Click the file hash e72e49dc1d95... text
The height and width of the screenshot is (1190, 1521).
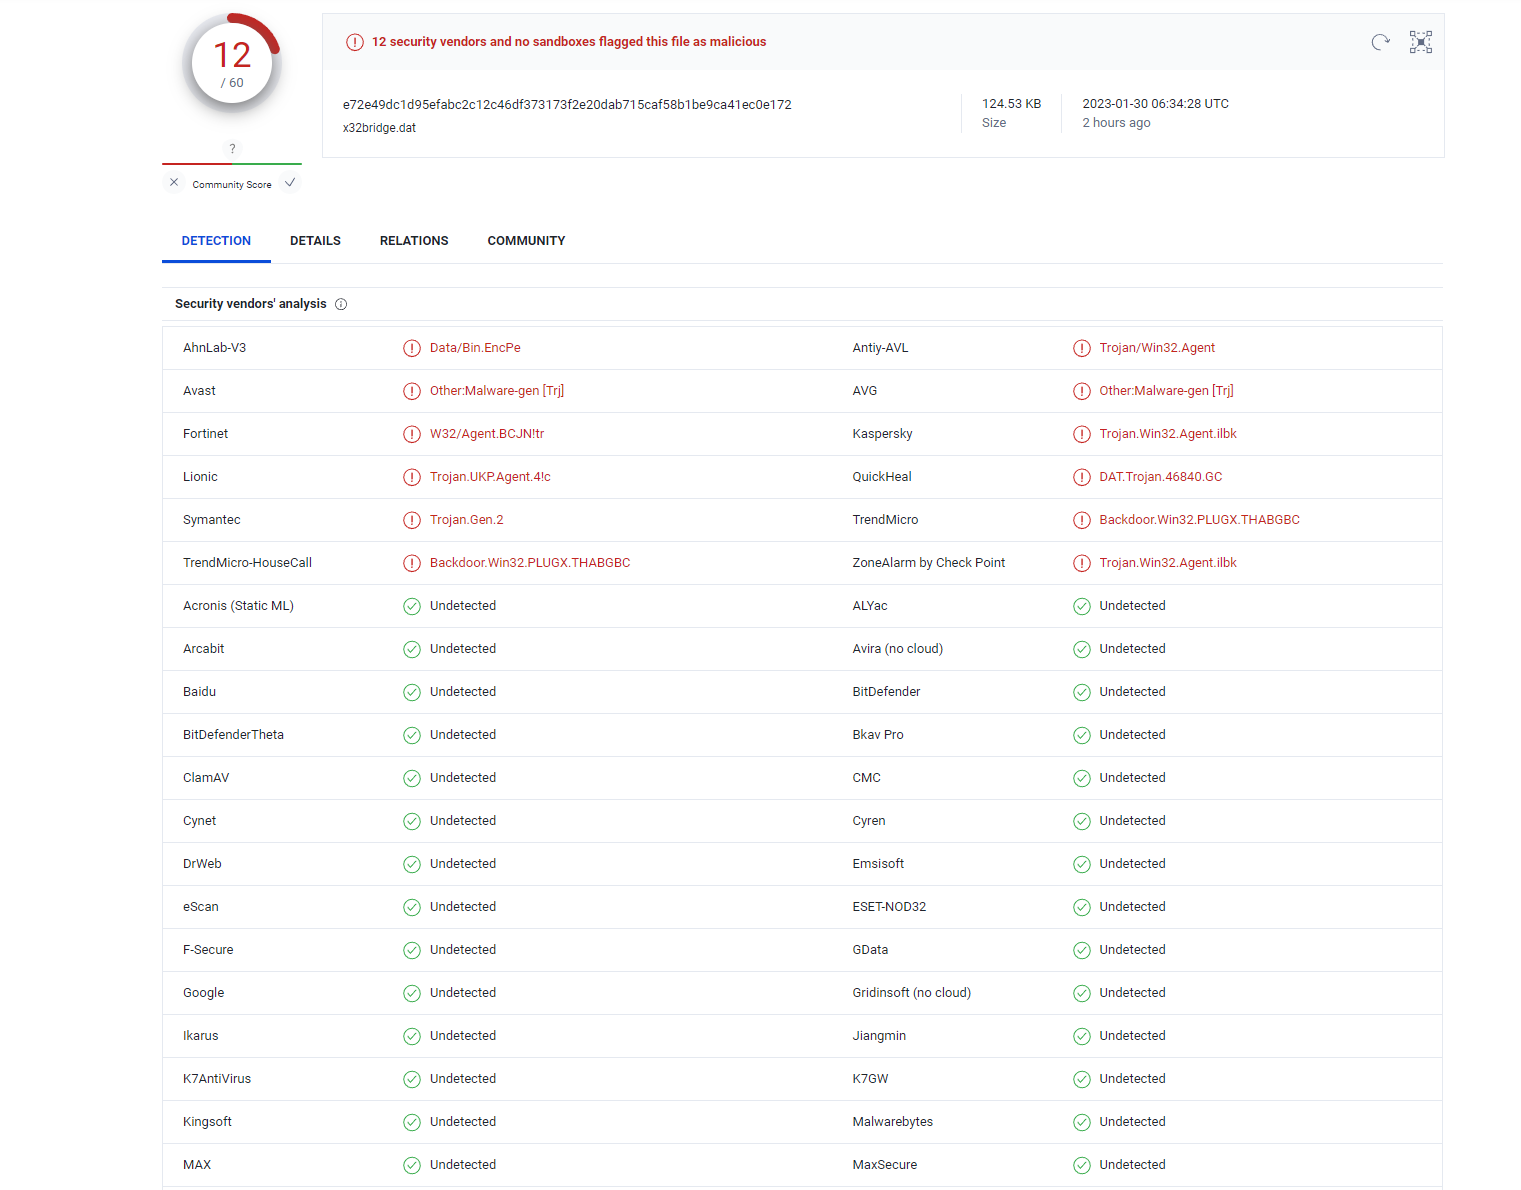pyautogui.click(x=567, y=105)
